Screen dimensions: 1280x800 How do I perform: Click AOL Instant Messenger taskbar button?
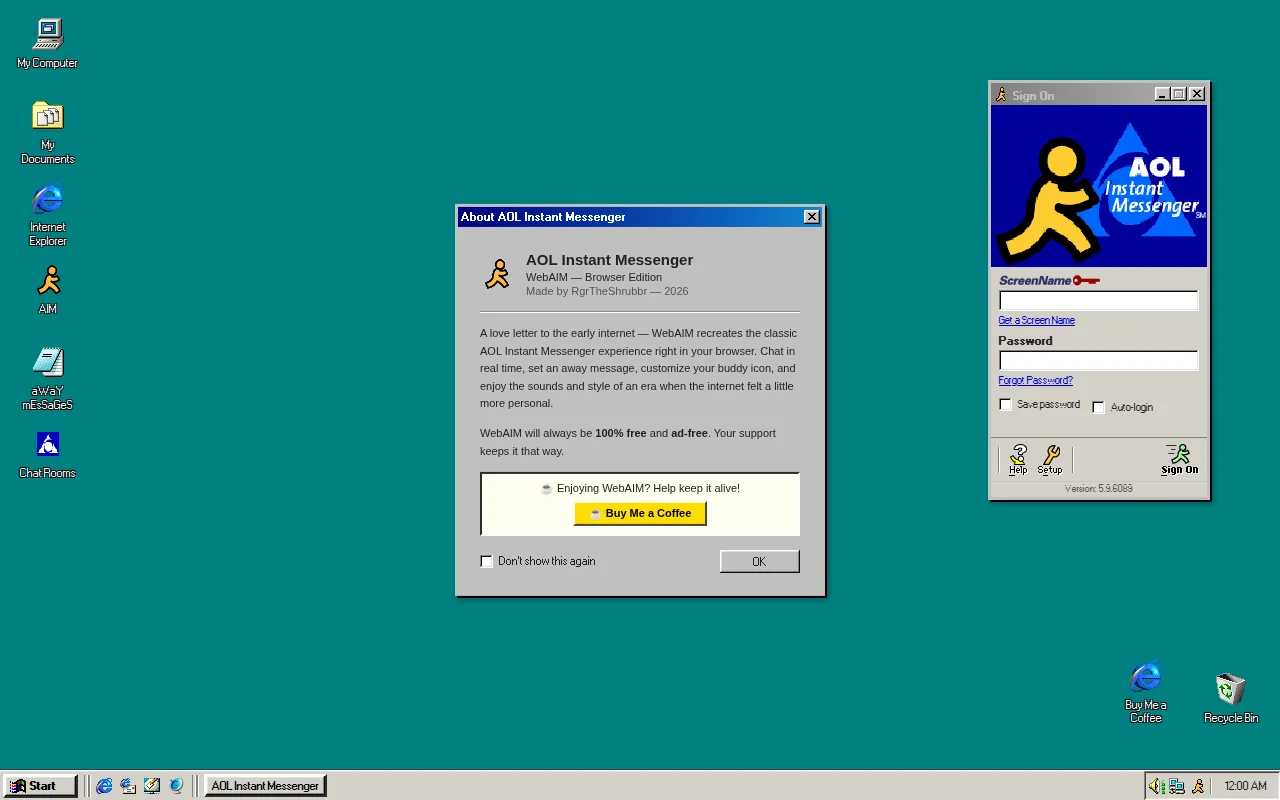(265, 786)
